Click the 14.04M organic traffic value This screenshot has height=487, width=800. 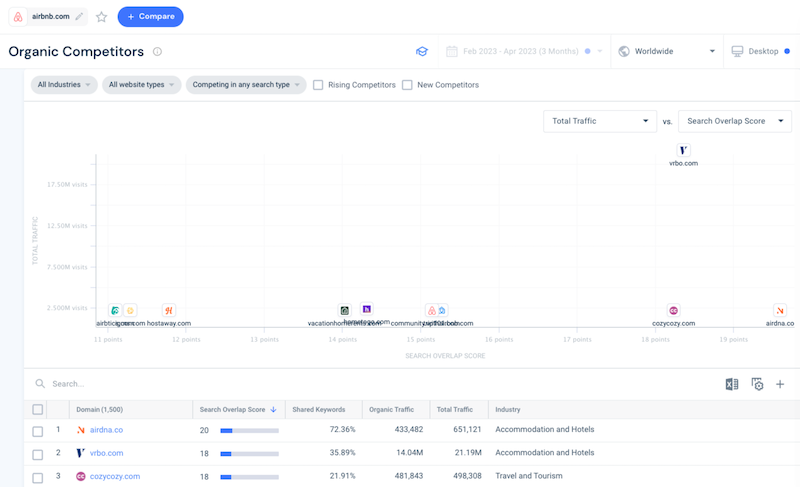pyautogui.click(x=410, y=452)
